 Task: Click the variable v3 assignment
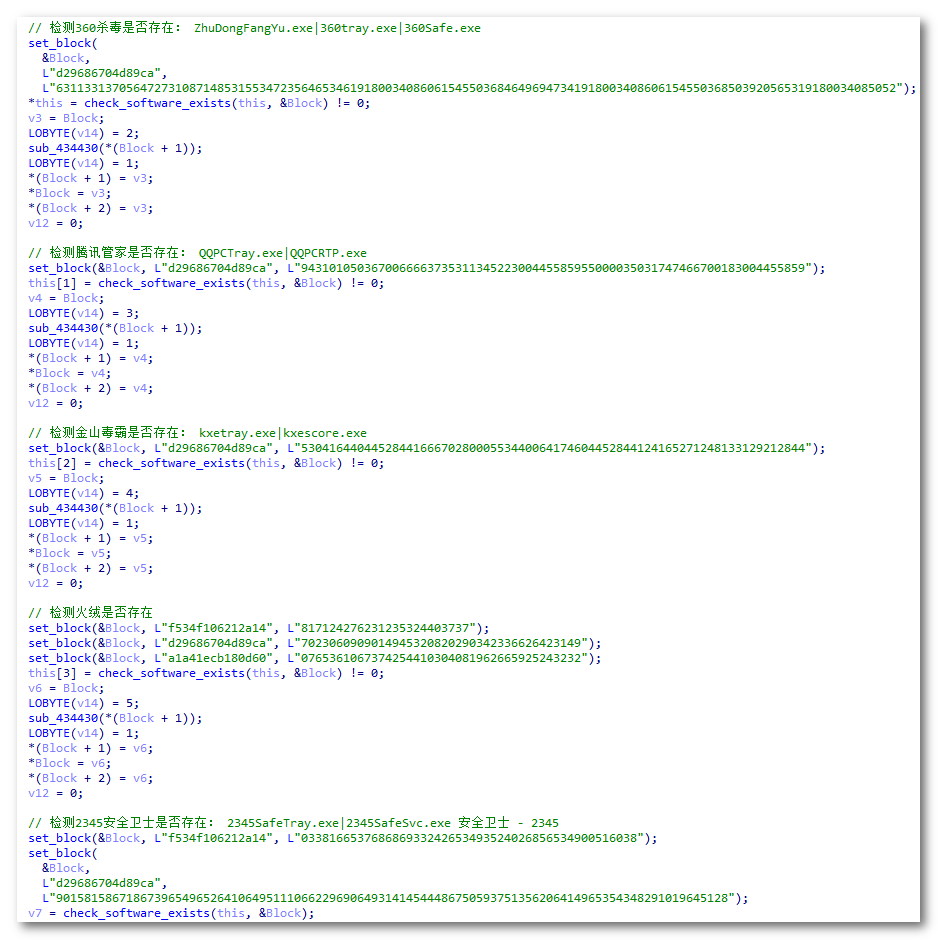click(37, 118)
